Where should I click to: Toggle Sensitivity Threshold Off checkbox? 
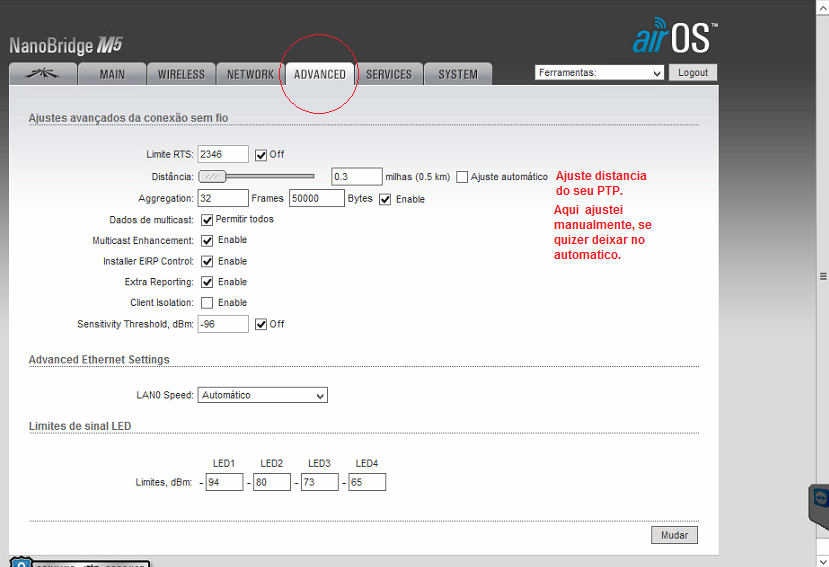pos(261,324)
